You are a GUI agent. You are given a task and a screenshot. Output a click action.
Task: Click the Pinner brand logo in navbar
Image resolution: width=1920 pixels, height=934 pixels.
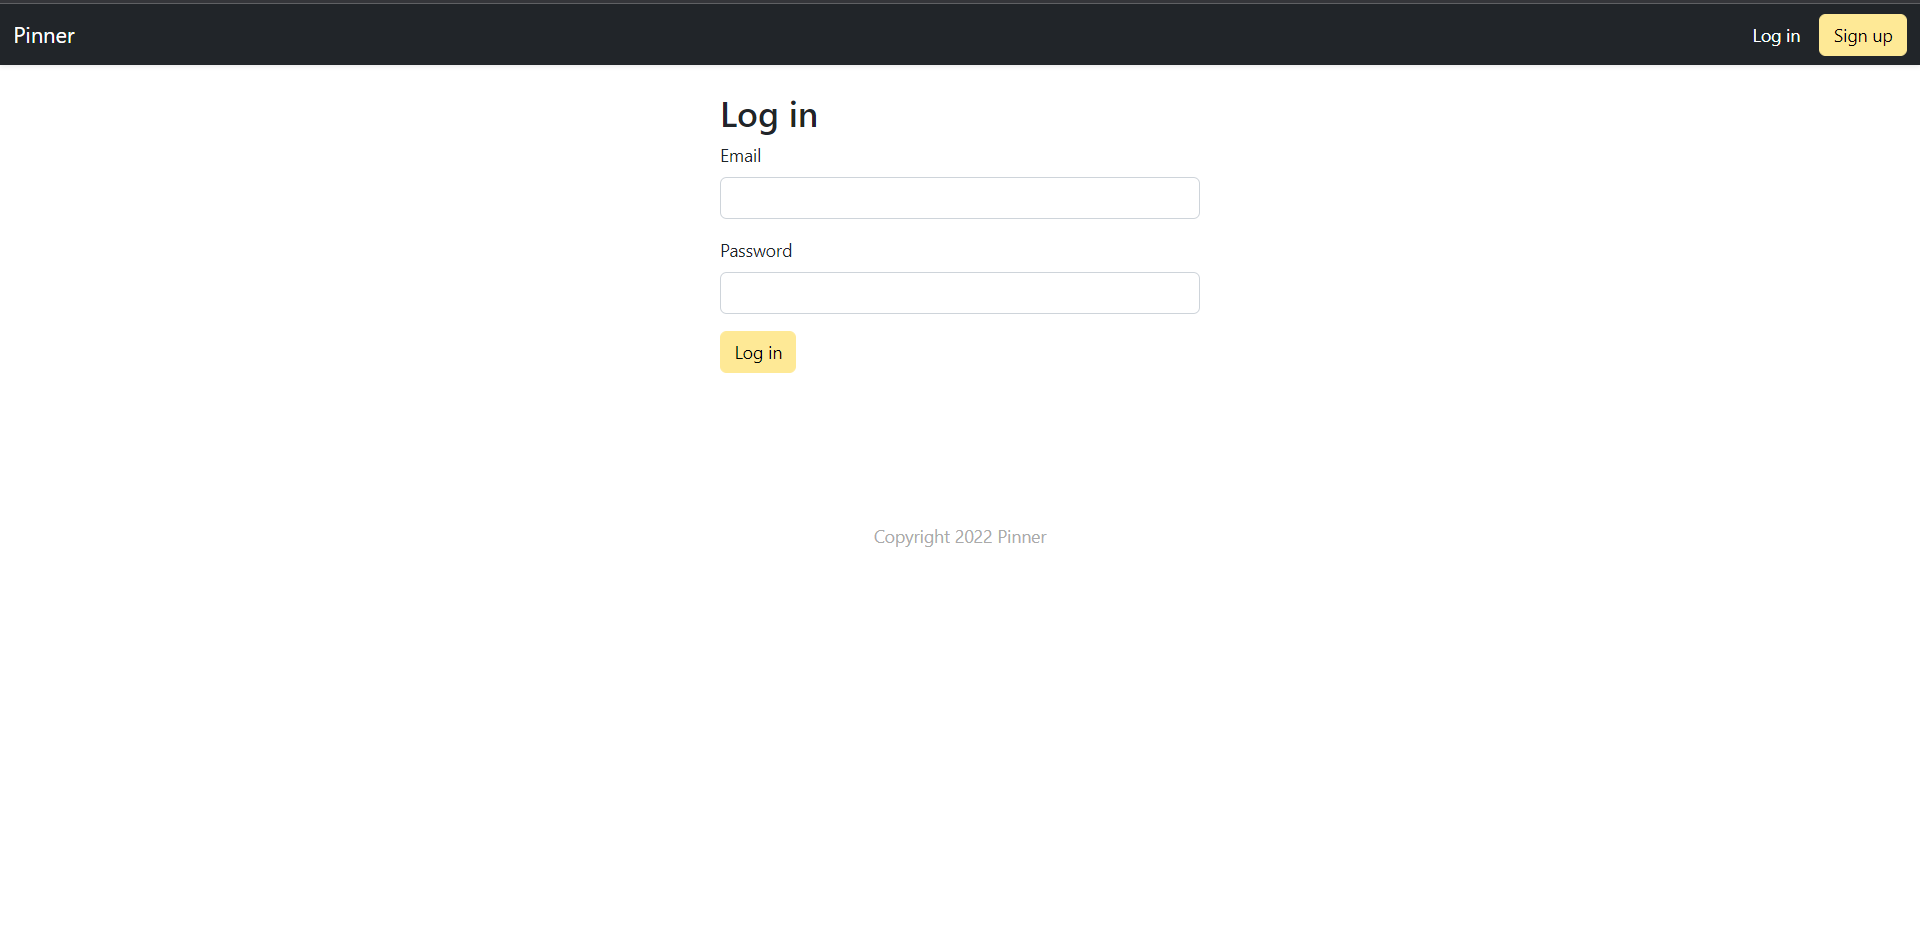[x=43, y=35]
